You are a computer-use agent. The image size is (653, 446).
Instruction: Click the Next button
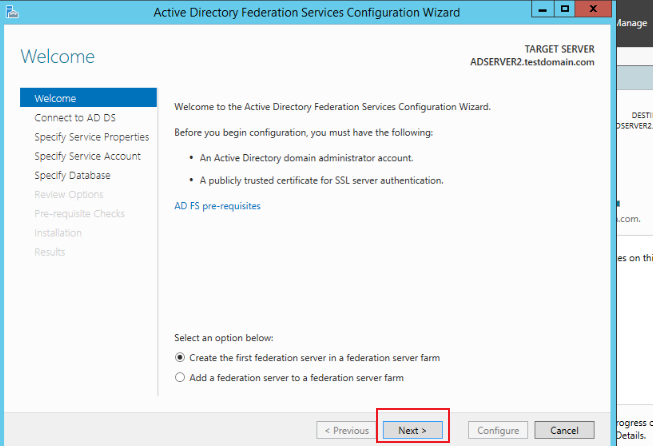(413, 430)
